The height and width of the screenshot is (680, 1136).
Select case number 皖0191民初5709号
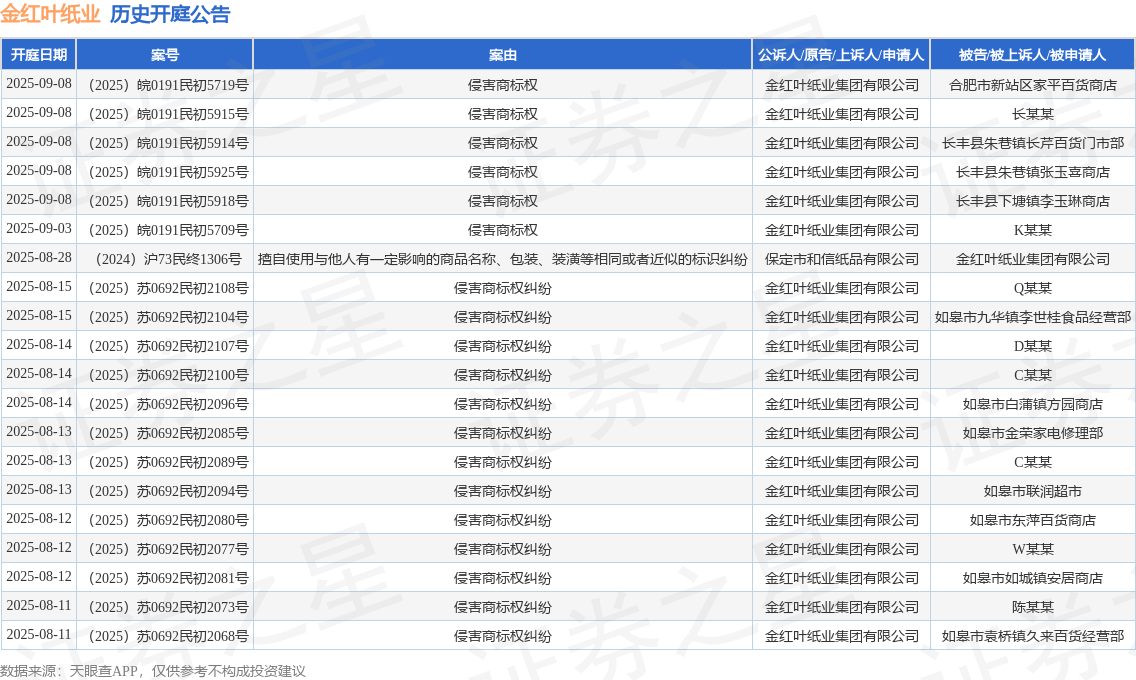pos(168,230)
